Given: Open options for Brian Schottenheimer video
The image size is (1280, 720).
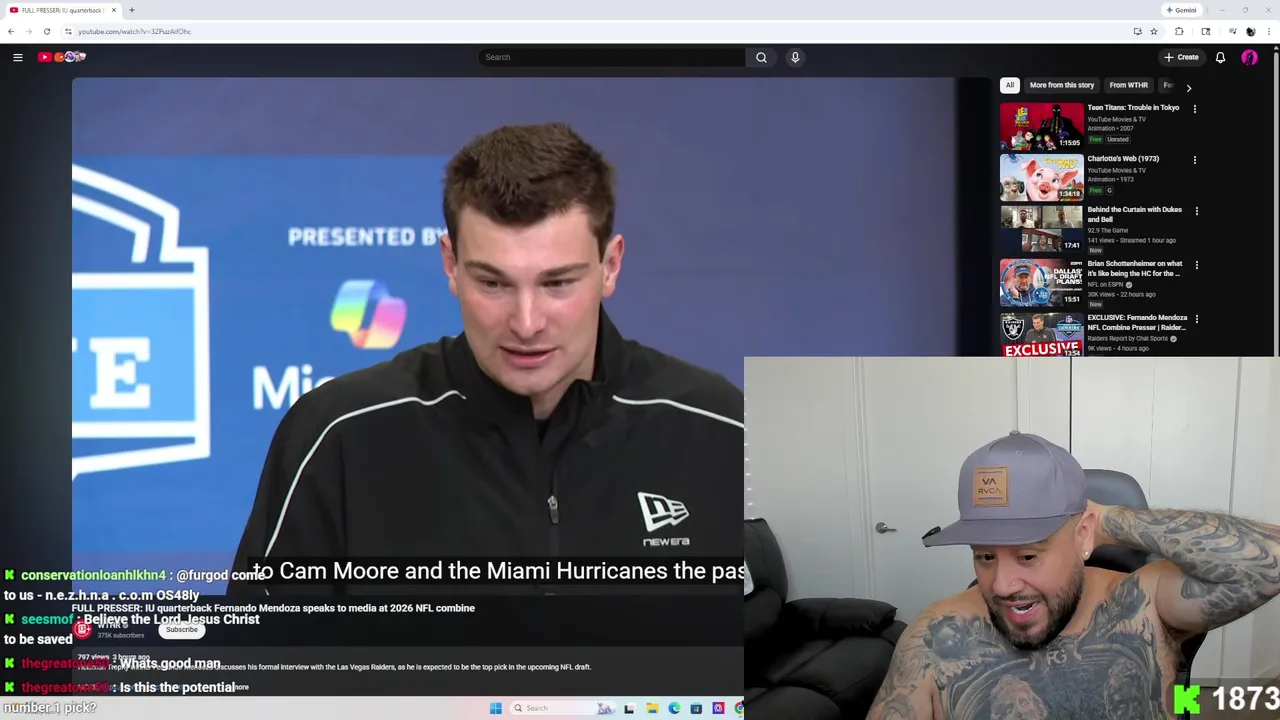Looking at the screenshot, I should click(1196, 265).
